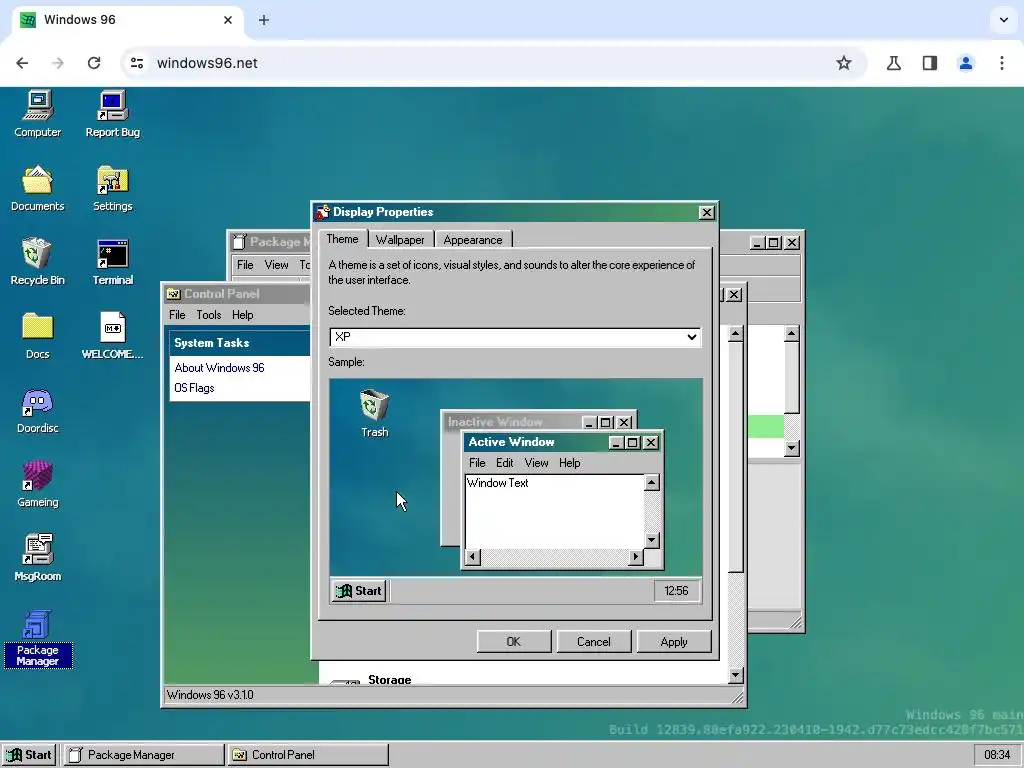Click the Cancel button in Display Properties
This screenshot has width=1024, height=768.
(594, 642)
